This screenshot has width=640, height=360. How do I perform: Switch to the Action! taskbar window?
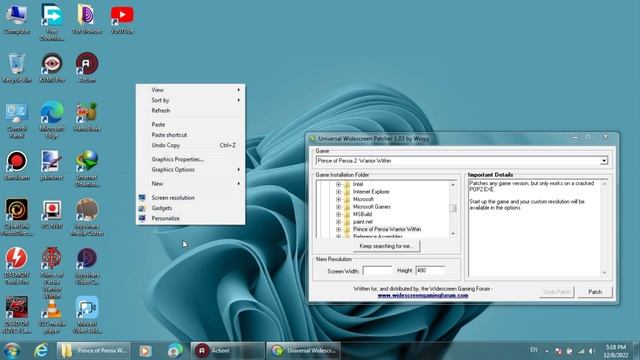click(227, 351)
